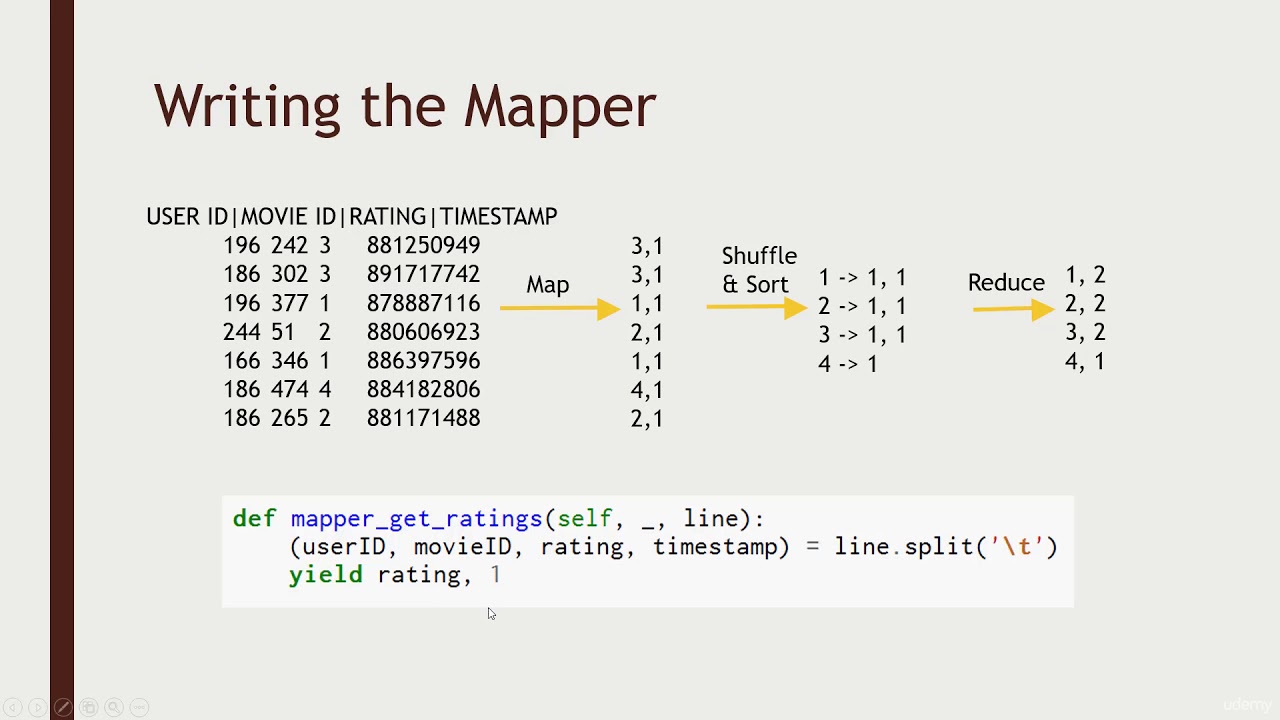This screenshot has height=720, width=1280.
Task: Click the reduce output '3, 2'
Action: click(x=1085, y=332)
